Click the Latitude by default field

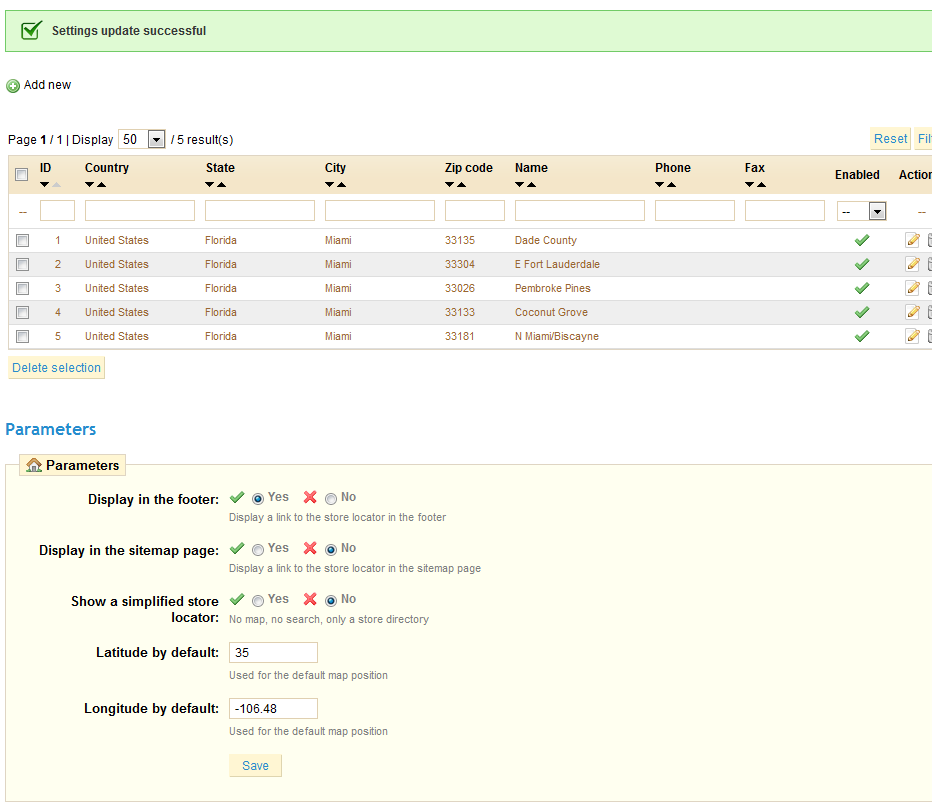(273, 653)
